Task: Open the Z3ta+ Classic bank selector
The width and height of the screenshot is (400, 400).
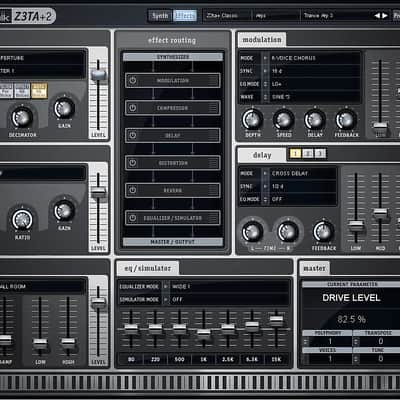Action: pos(227,15)
